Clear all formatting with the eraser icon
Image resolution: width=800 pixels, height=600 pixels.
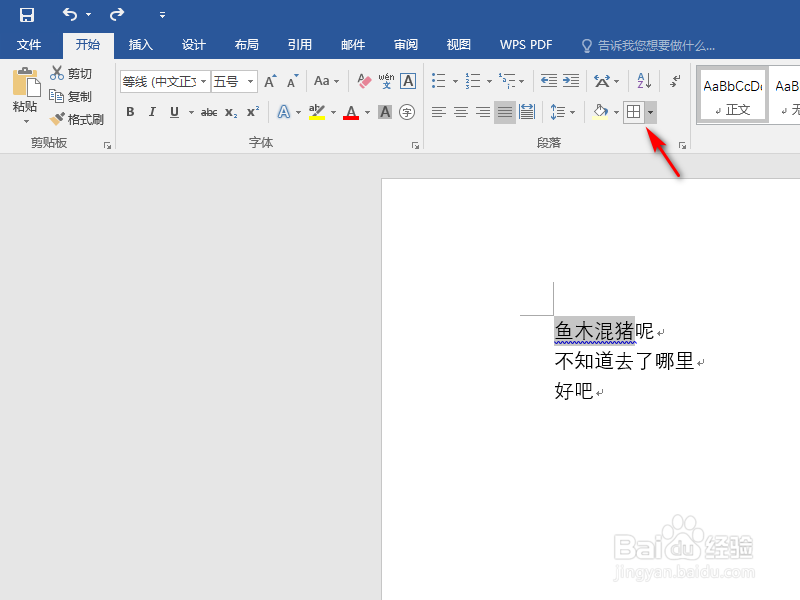click(363, 81)
